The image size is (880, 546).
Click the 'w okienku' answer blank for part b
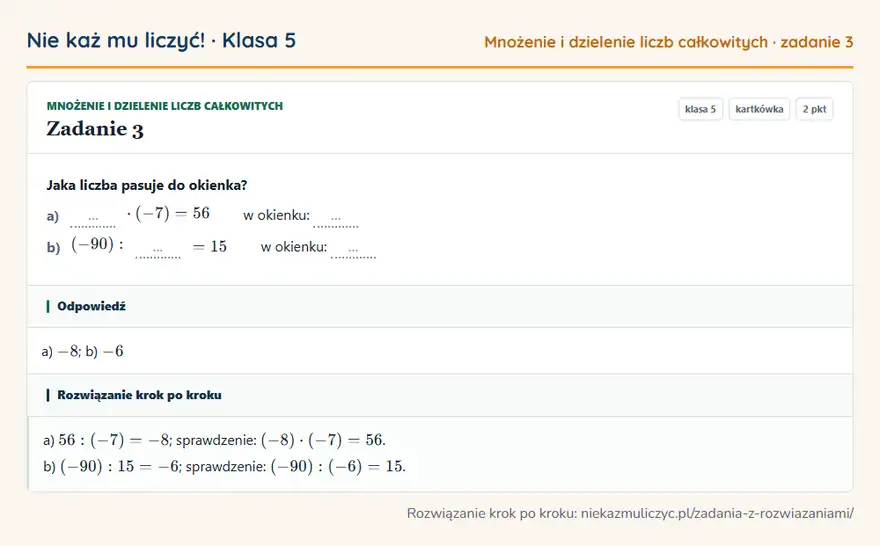pos(353,249)
